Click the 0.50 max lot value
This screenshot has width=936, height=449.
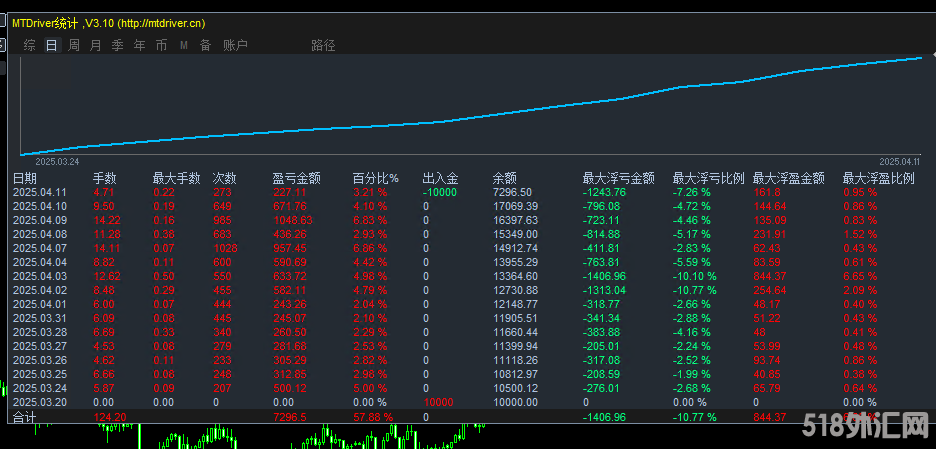tap(164, 276)
